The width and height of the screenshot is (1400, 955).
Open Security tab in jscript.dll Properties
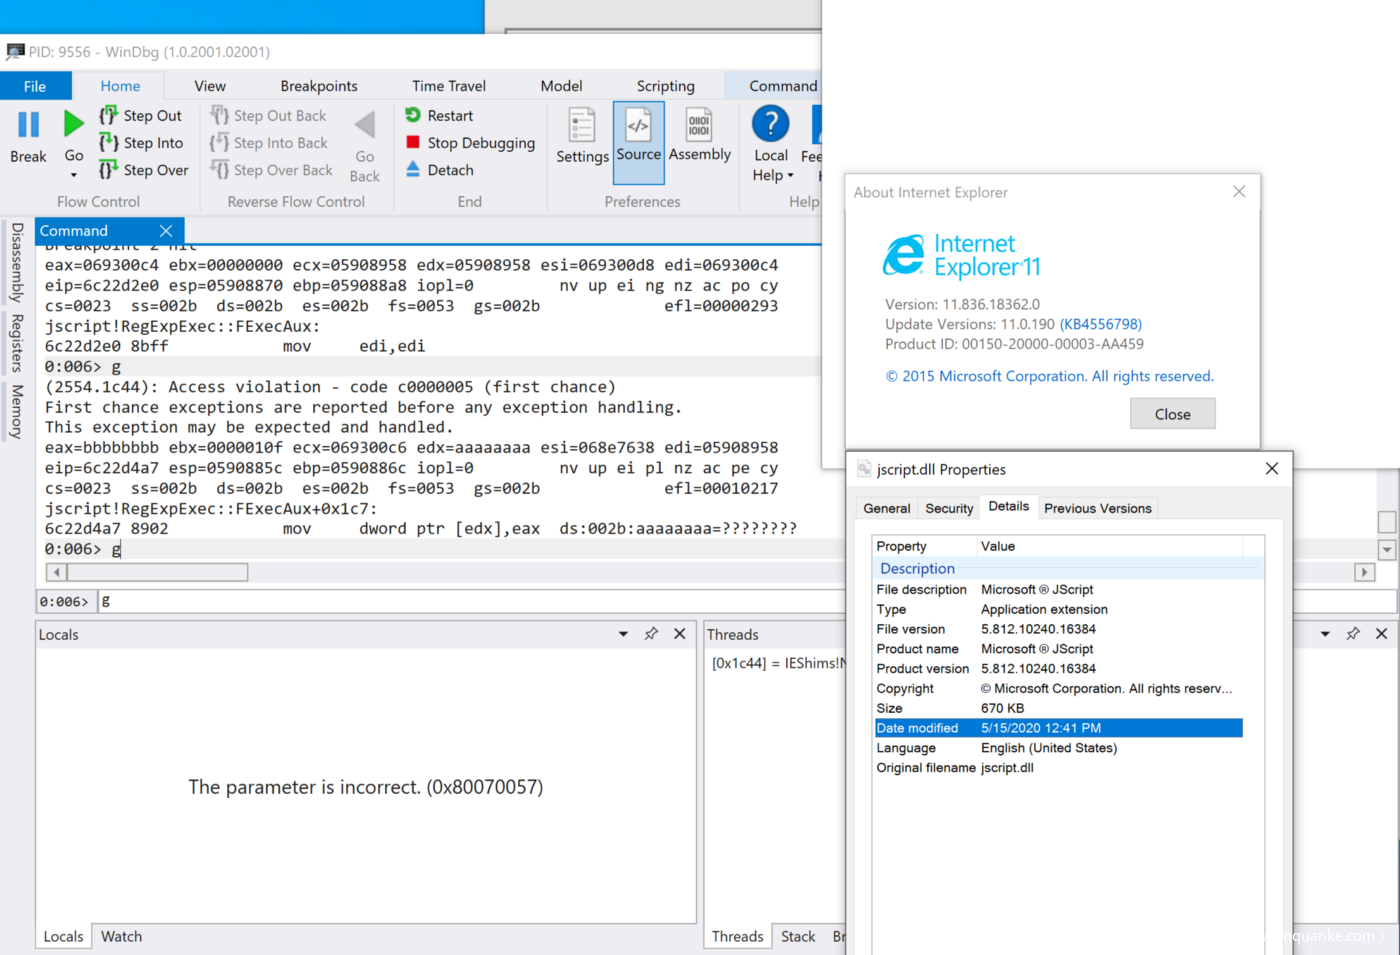[x=949, y=508]
